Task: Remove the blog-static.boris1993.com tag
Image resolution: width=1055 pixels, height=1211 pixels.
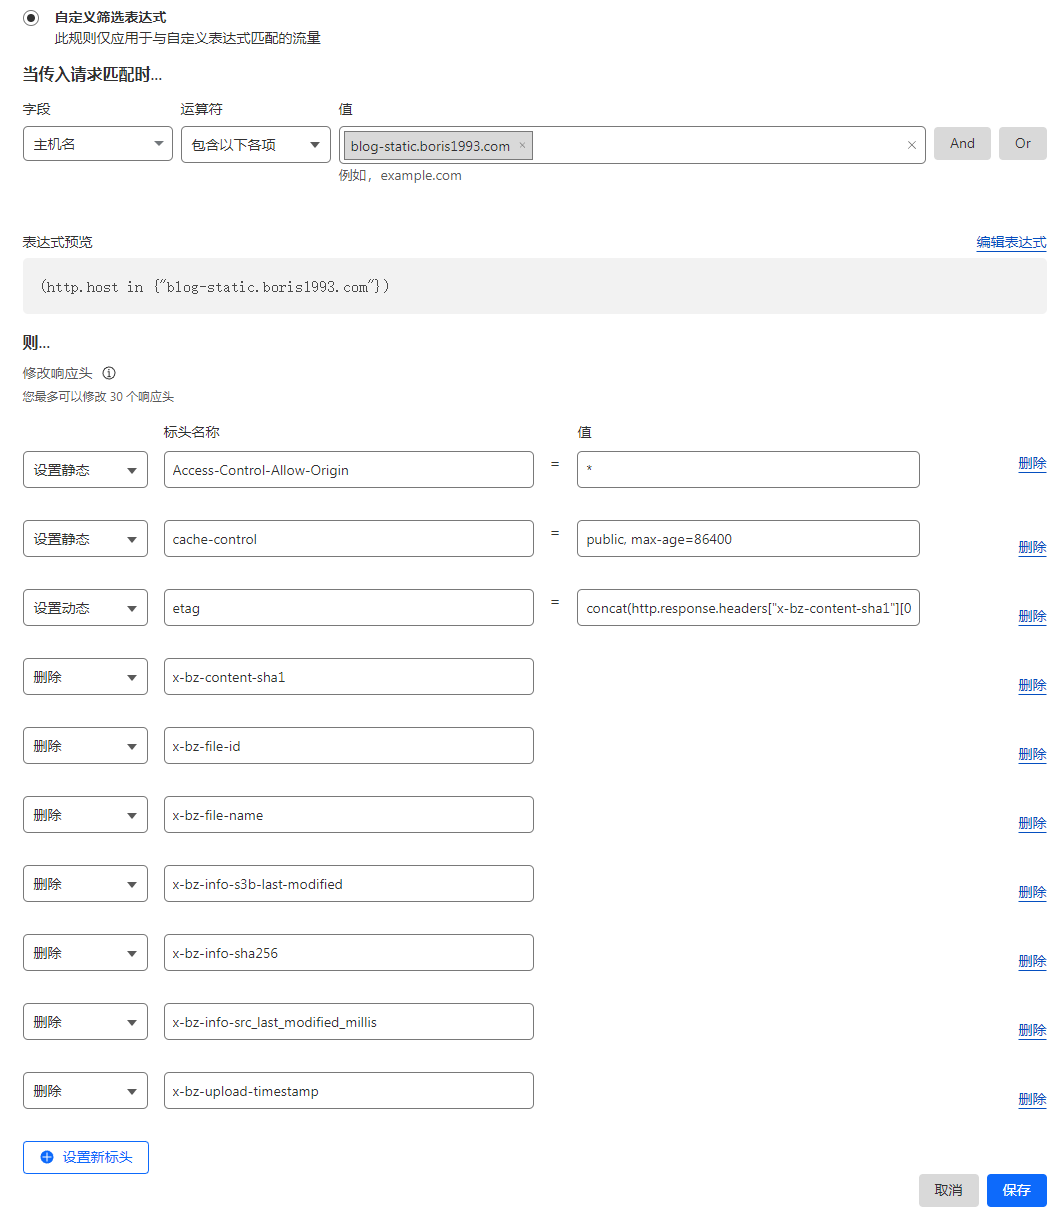Action: click(522, 145)
